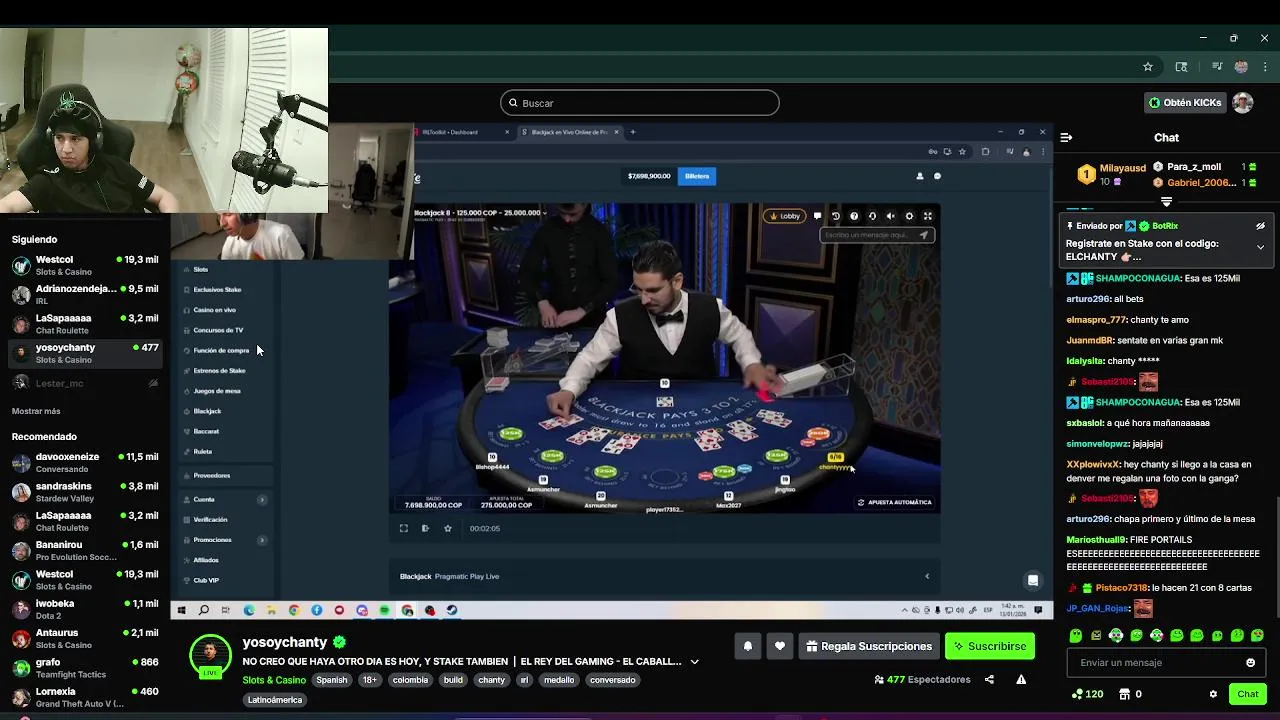Viewport: 1280px width, 720px height.
Task: Hide the pinned BotRix message
Action: [1260, 226]
